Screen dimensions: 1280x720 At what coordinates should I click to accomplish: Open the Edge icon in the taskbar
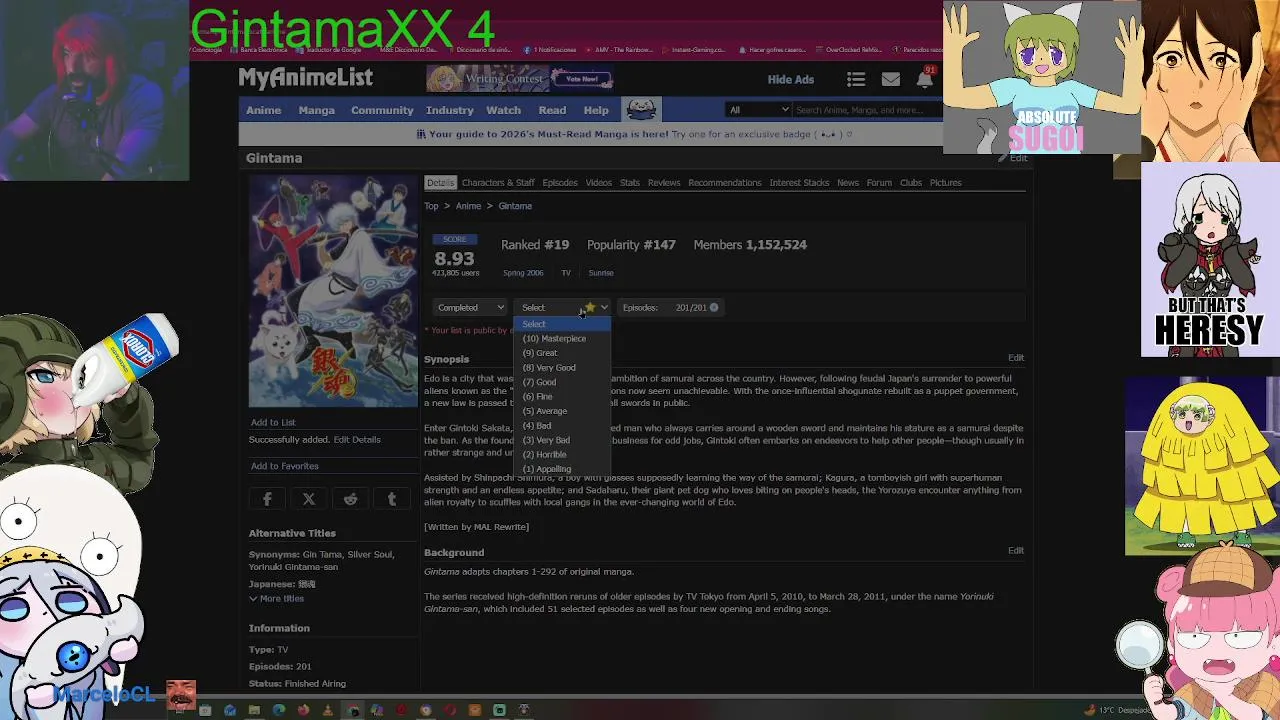click(x=278, y=710)
